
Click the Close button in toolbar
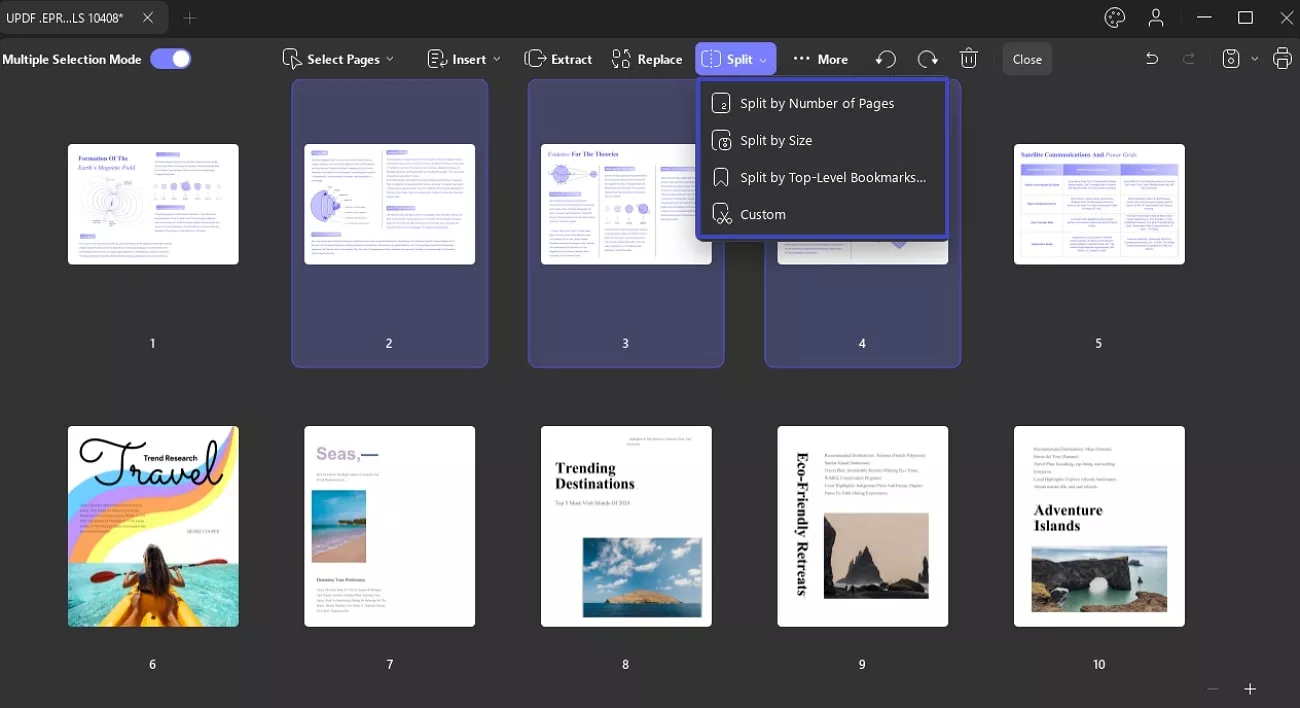point(1027,59)
